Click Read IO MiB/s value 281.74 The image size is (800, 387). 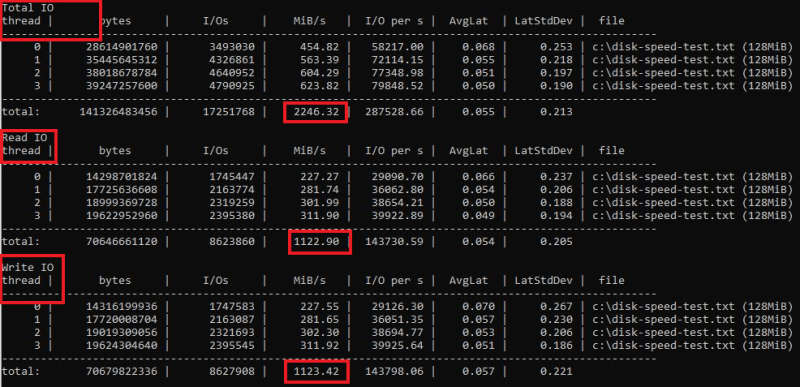(320, 190)
